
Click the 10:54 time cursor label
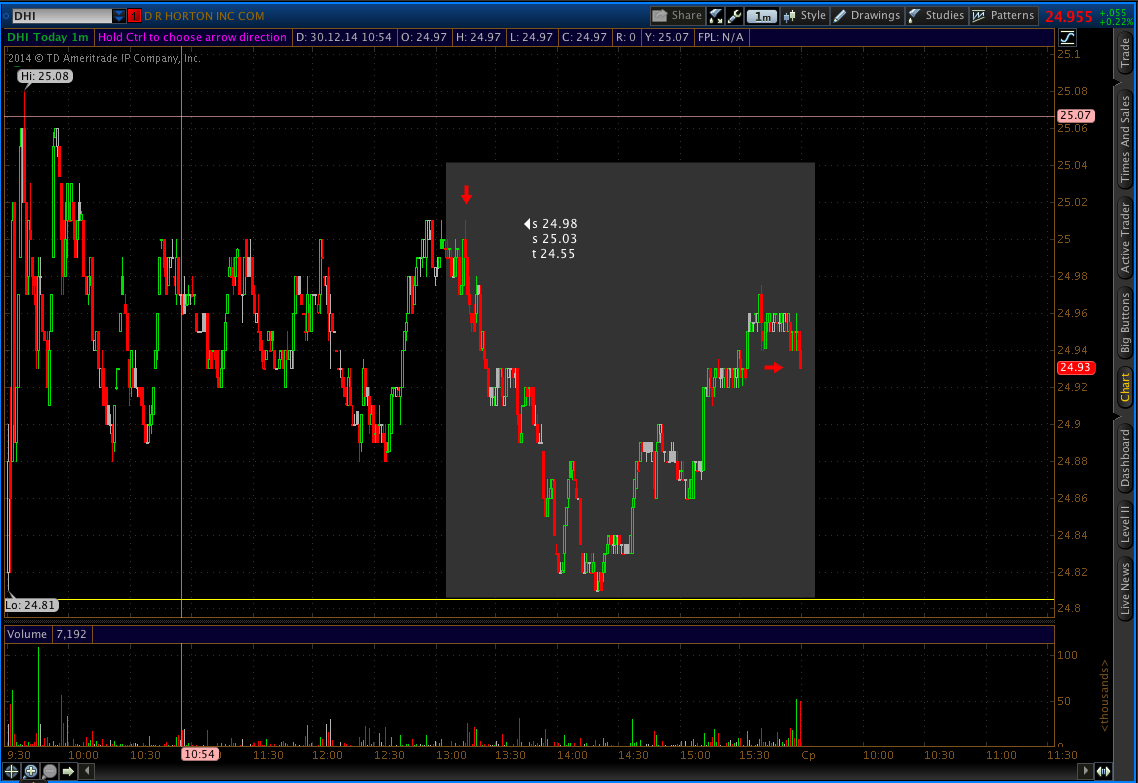(x=200, y=754)
